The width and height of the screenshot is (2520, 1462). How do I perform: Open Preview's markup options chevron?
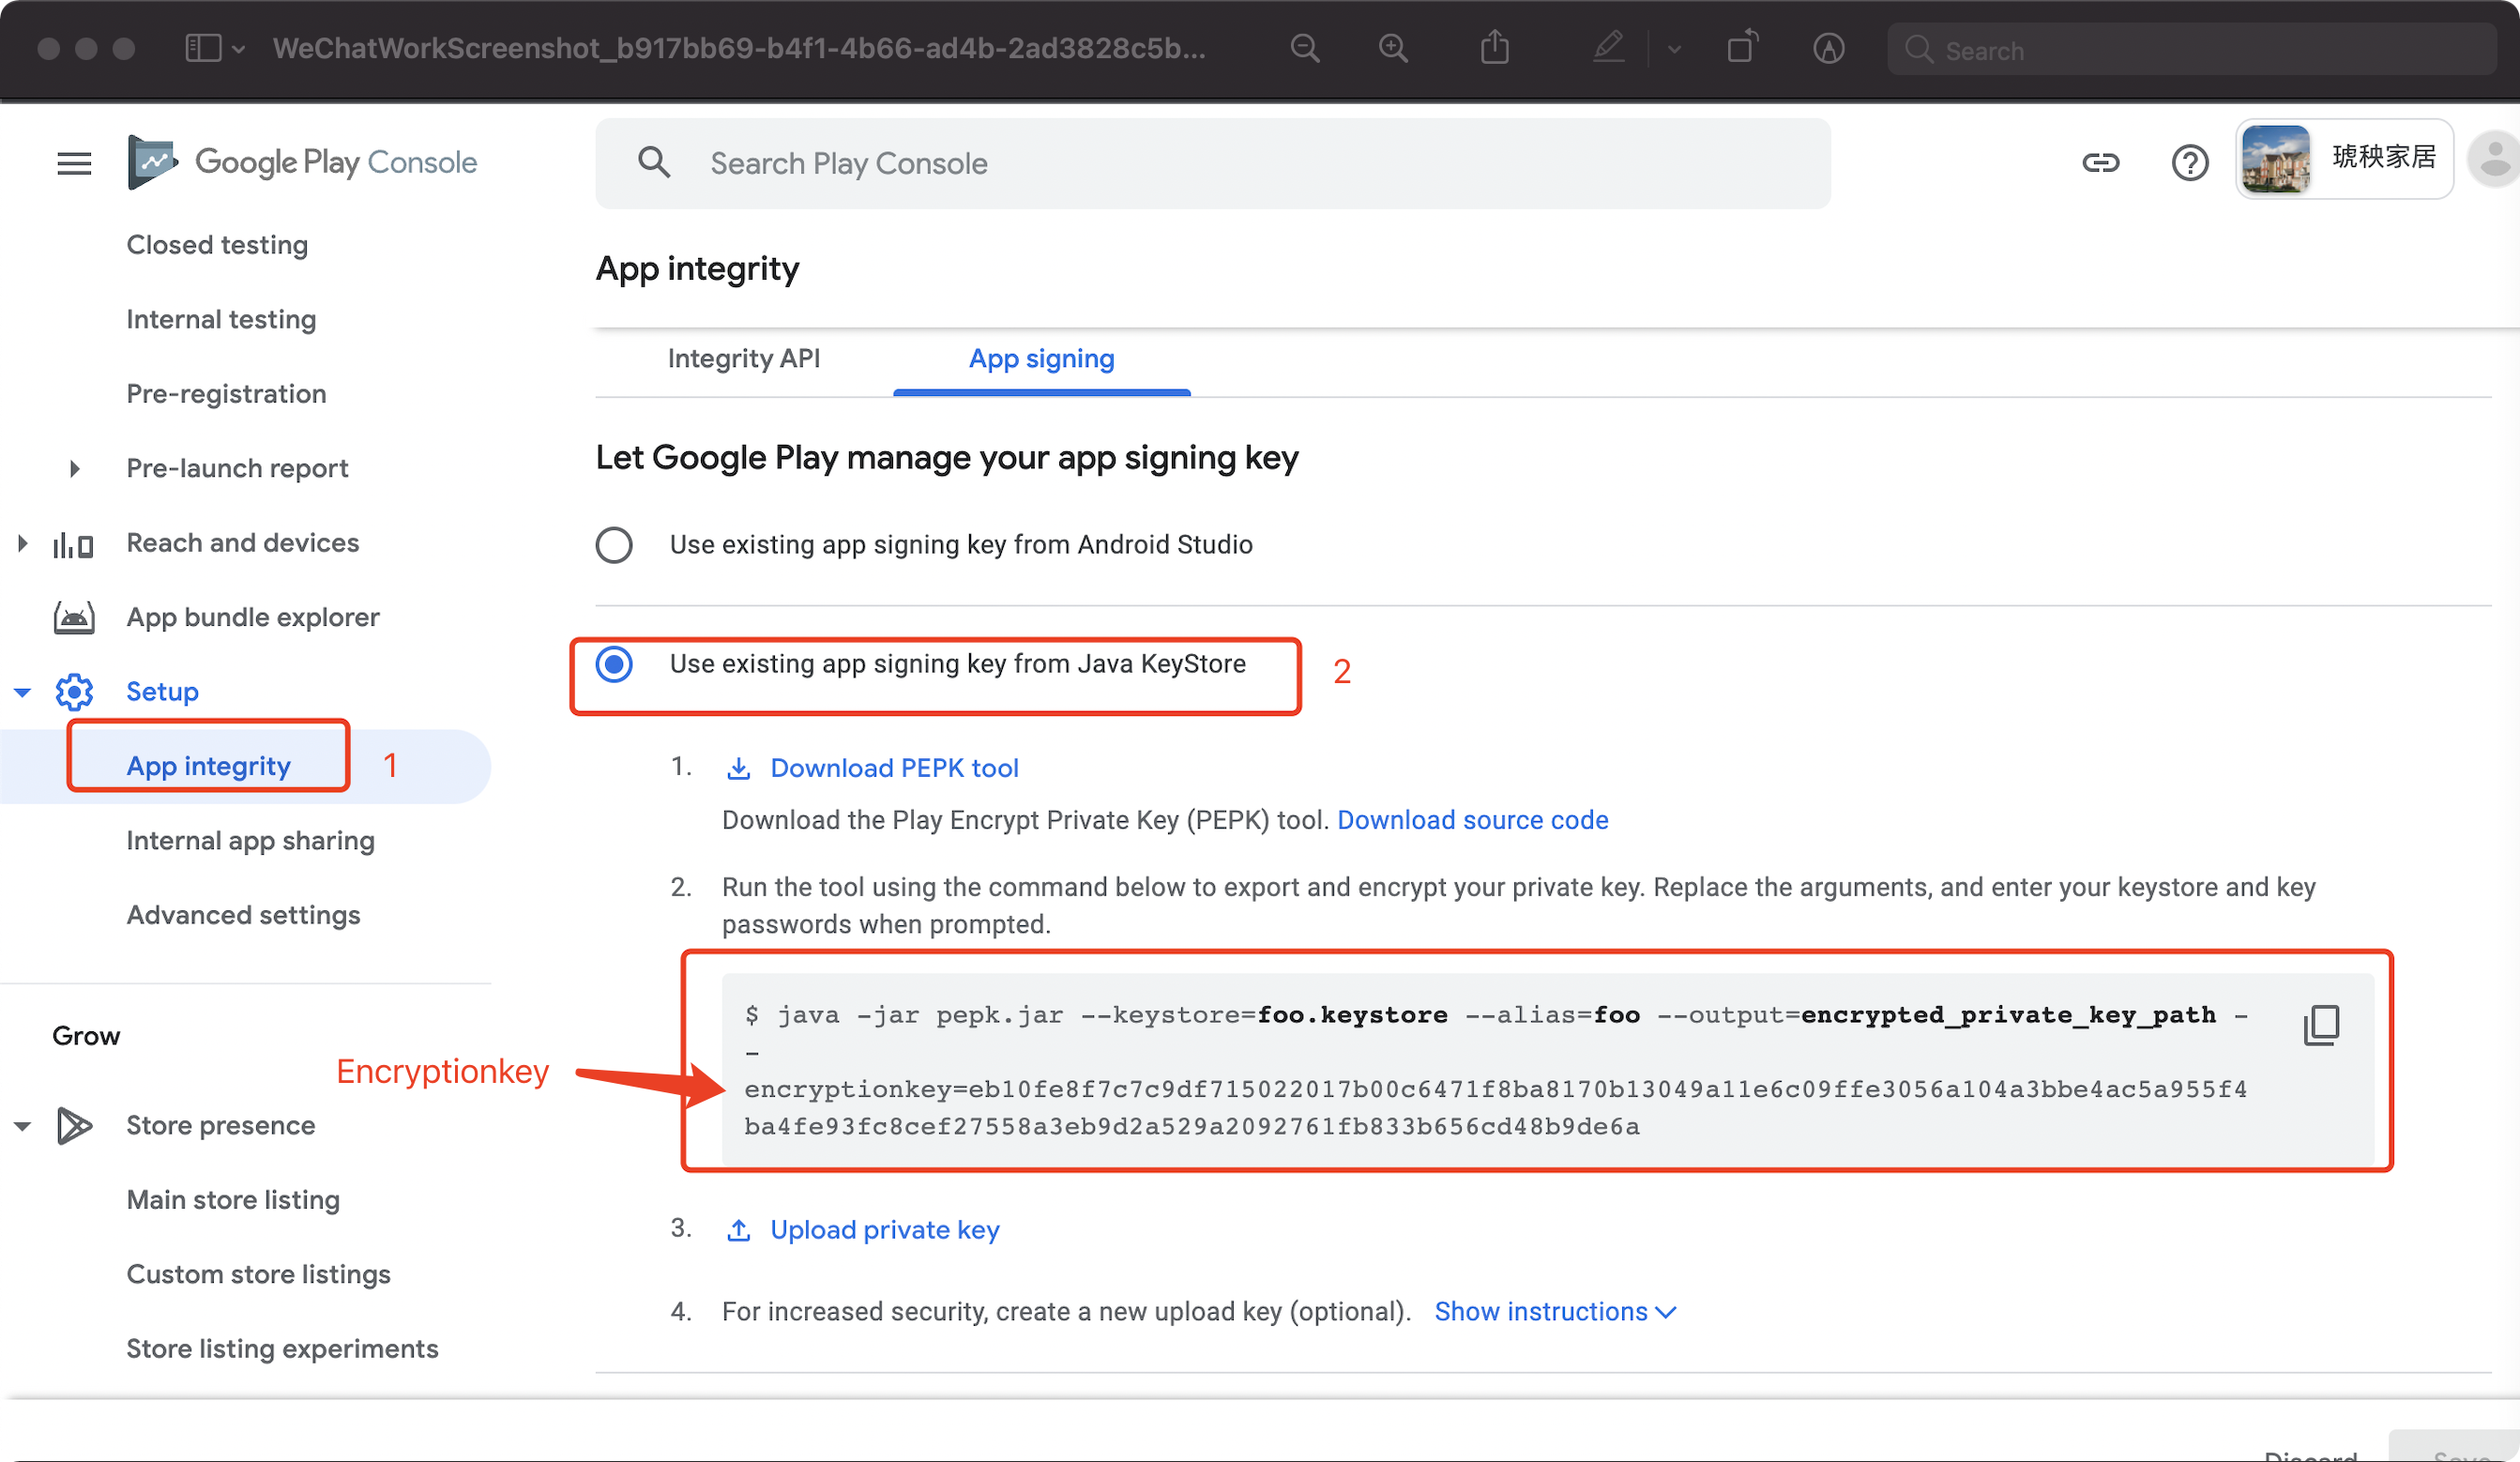click(x=1674, y=49)
